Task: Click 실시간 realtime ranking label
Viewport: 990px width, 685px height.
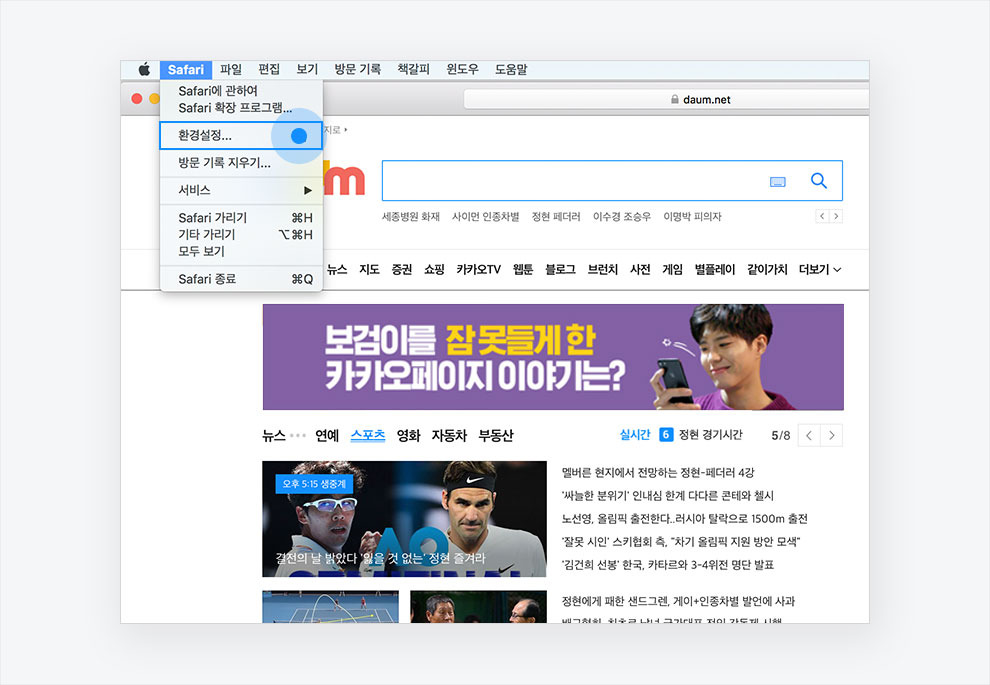Action: click(x=635, y=435)
